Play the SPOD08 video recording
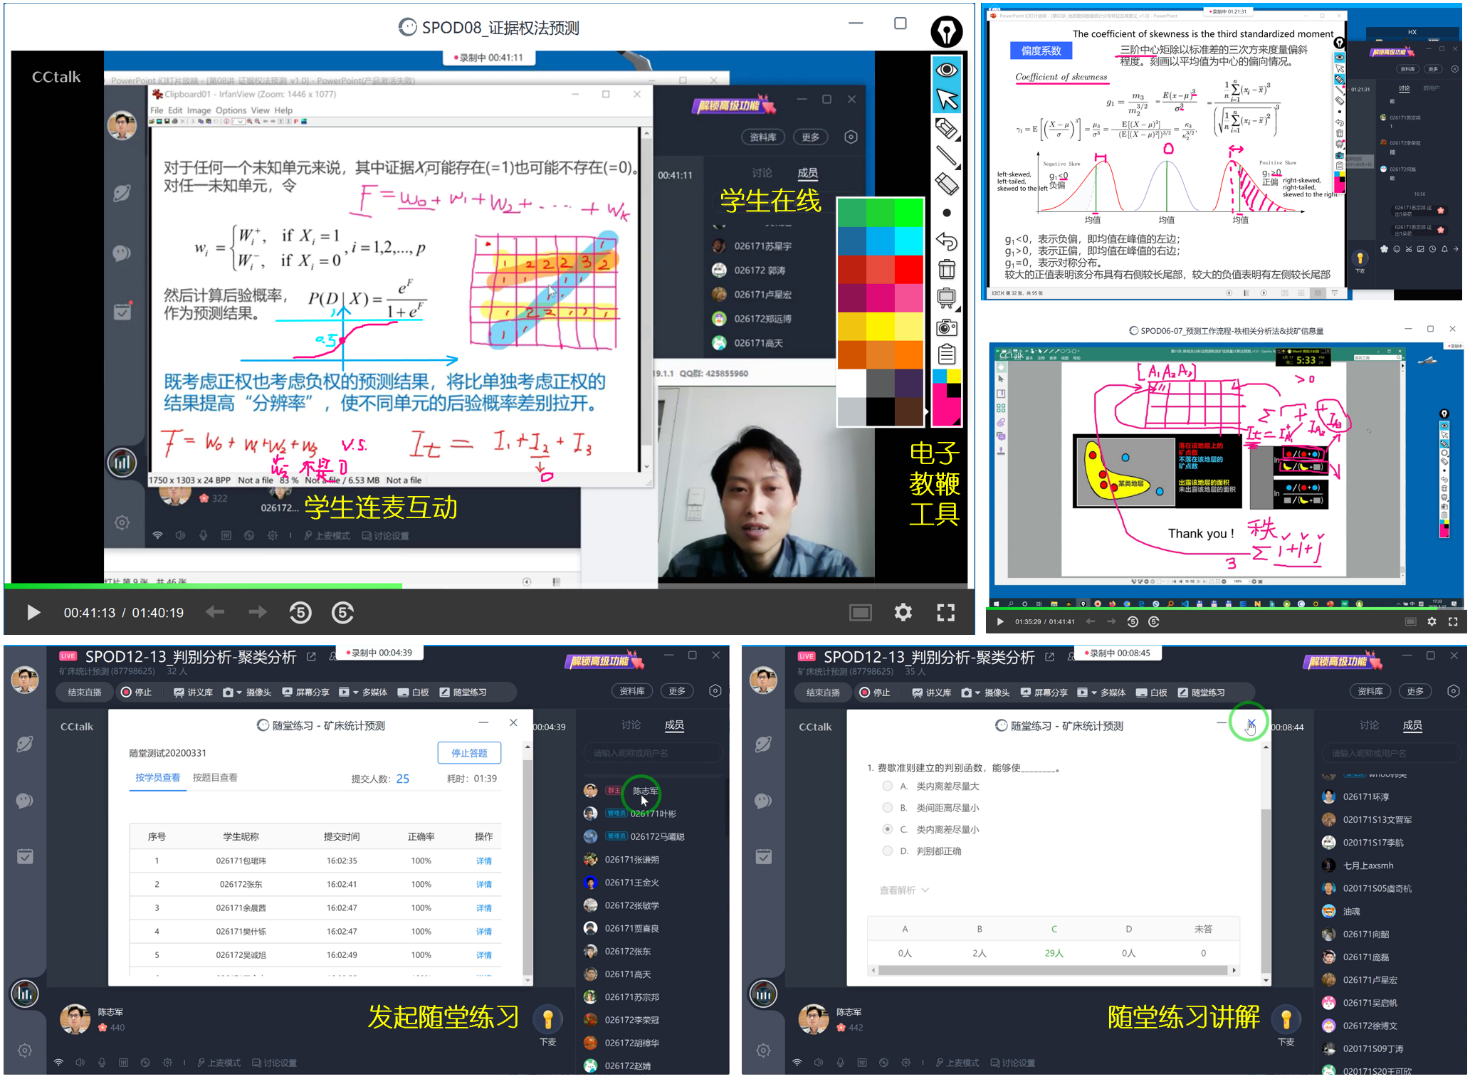Viewport: 1470px width, 1079px height. pyautogui.click(x=33, y=612)
